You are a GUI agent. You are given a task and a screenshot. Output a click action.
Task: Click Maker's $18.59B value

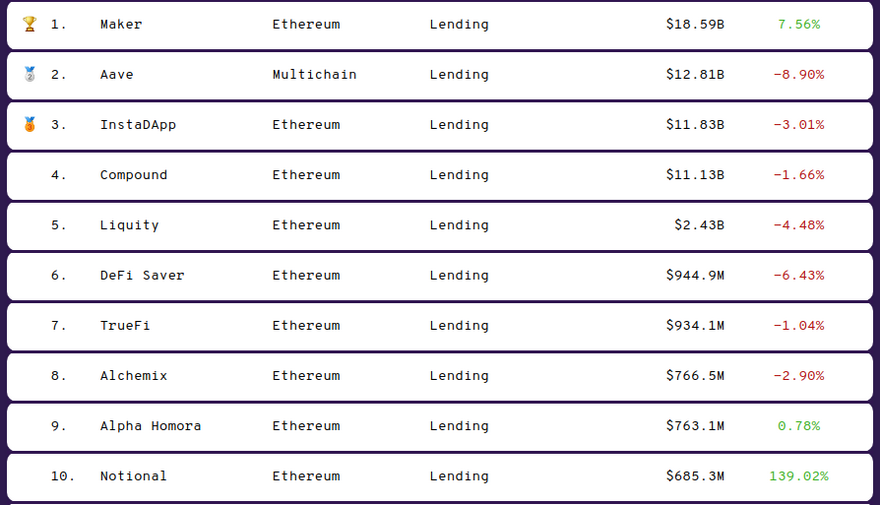point(694,24)
